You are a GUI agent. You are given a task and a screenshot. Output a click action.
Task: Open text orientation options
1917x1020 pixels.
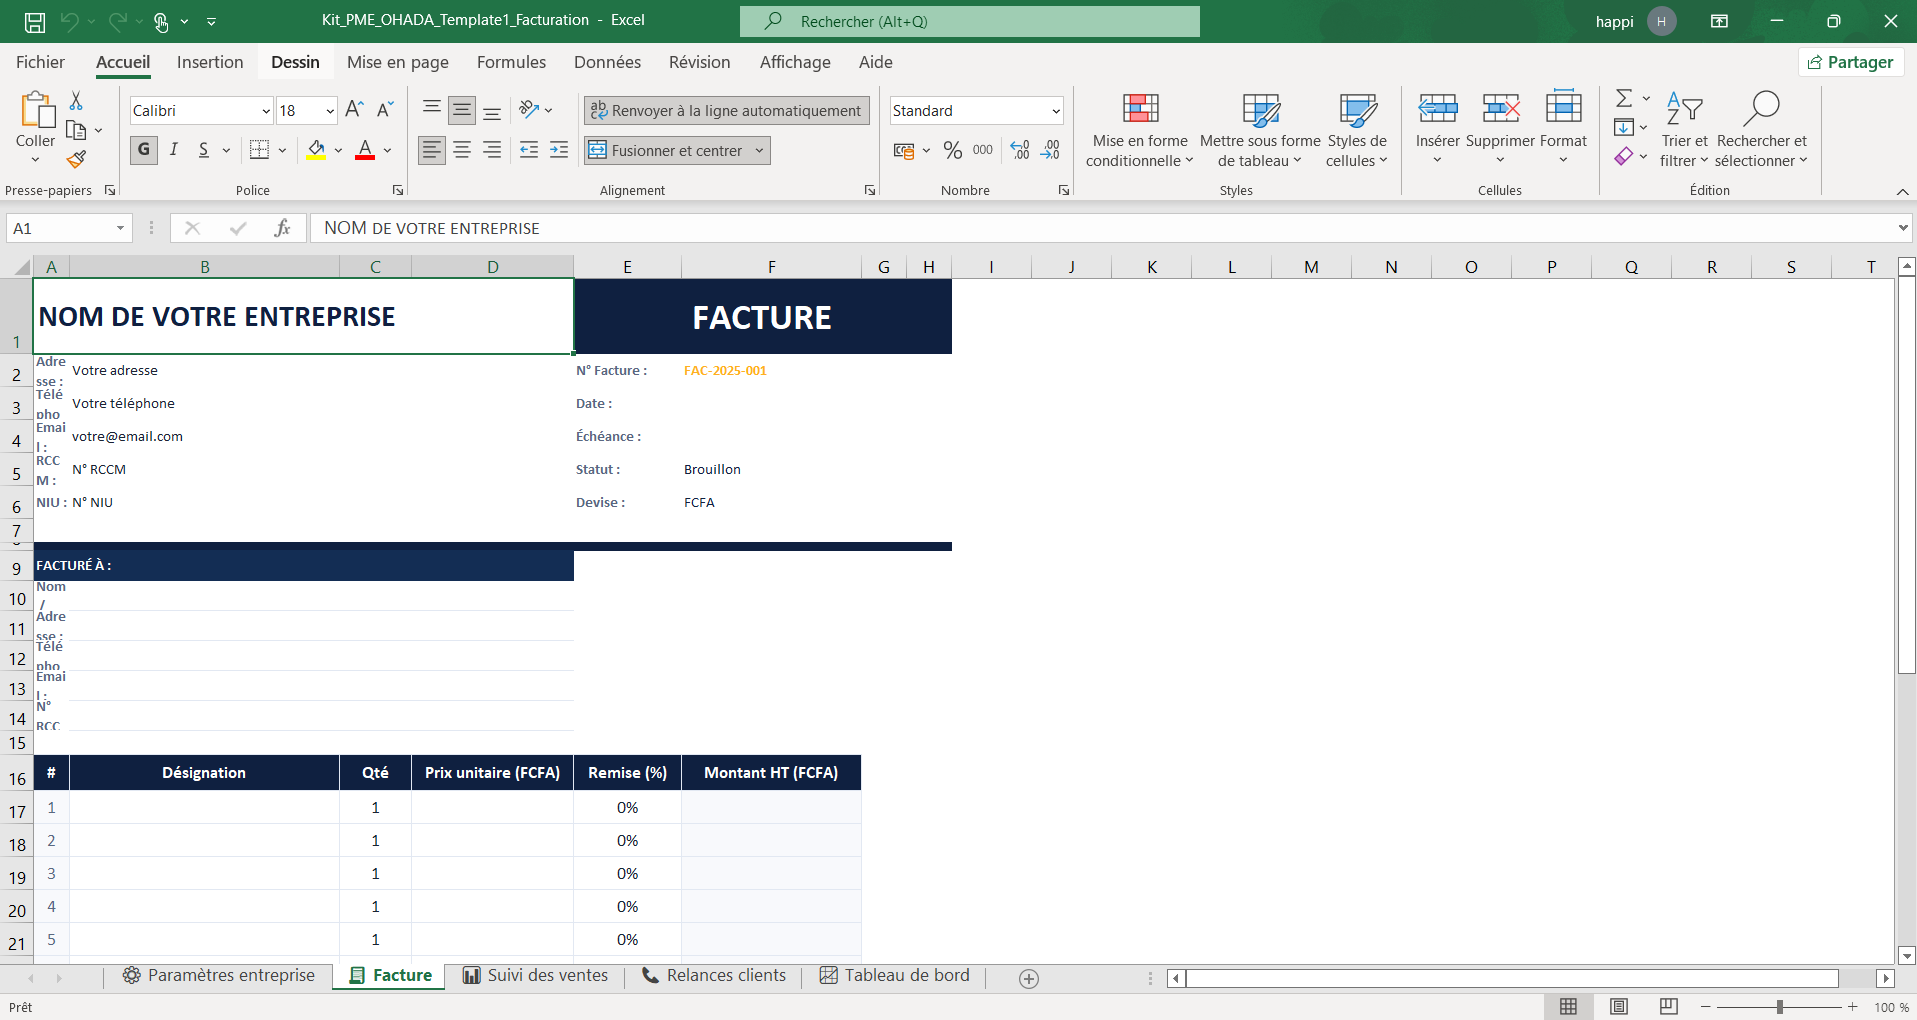click(x=536, y=110)
